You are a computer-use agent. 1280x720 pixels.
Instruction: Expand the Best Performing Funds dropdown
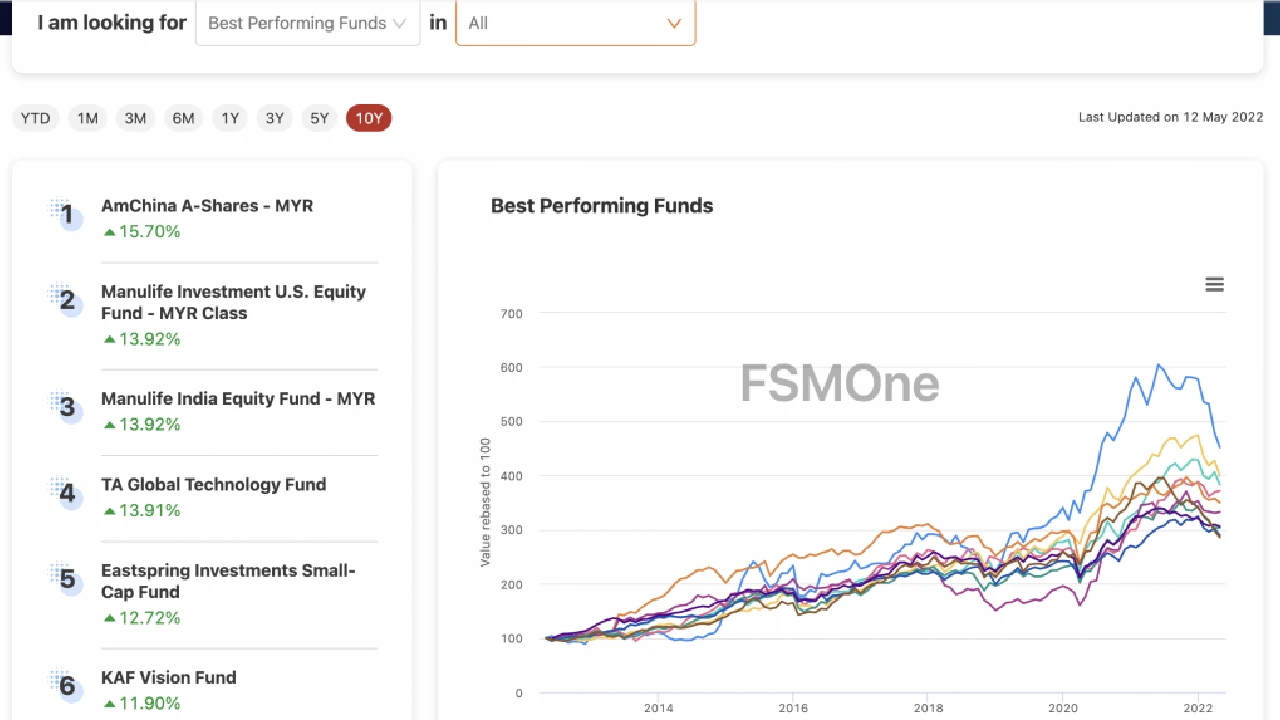point(307,23)
